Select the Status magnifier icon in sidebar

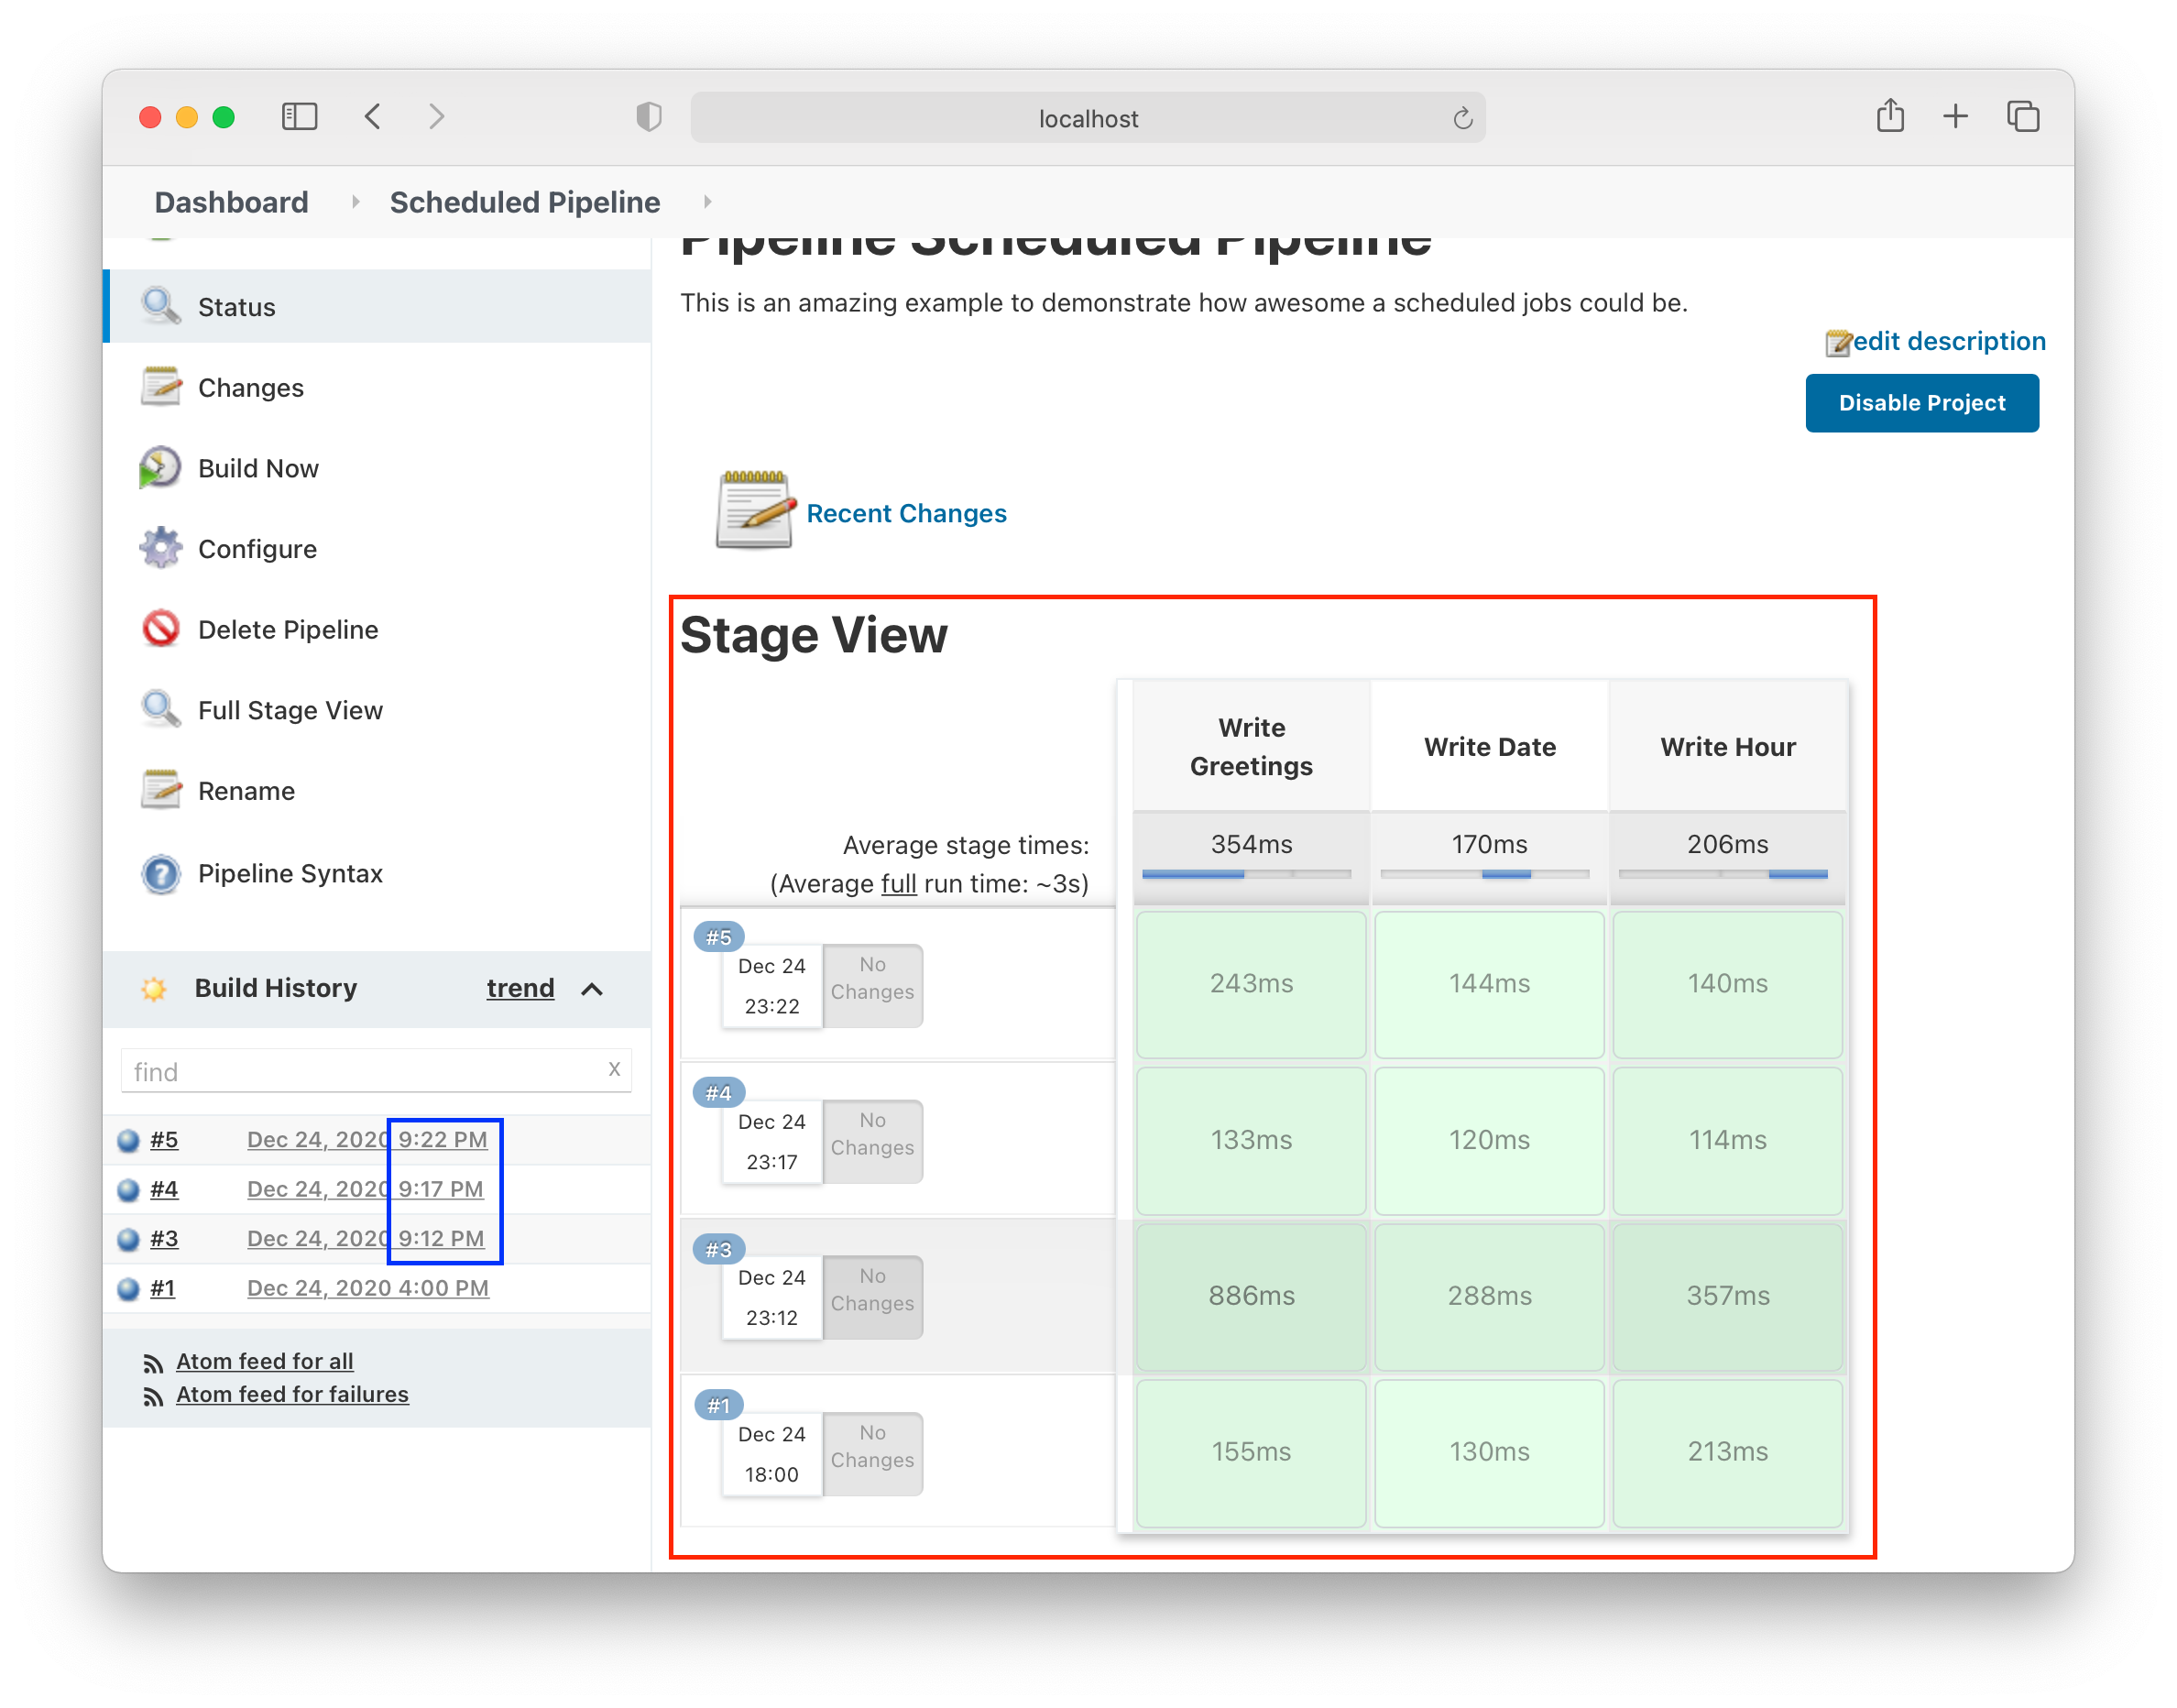(162, 307)
